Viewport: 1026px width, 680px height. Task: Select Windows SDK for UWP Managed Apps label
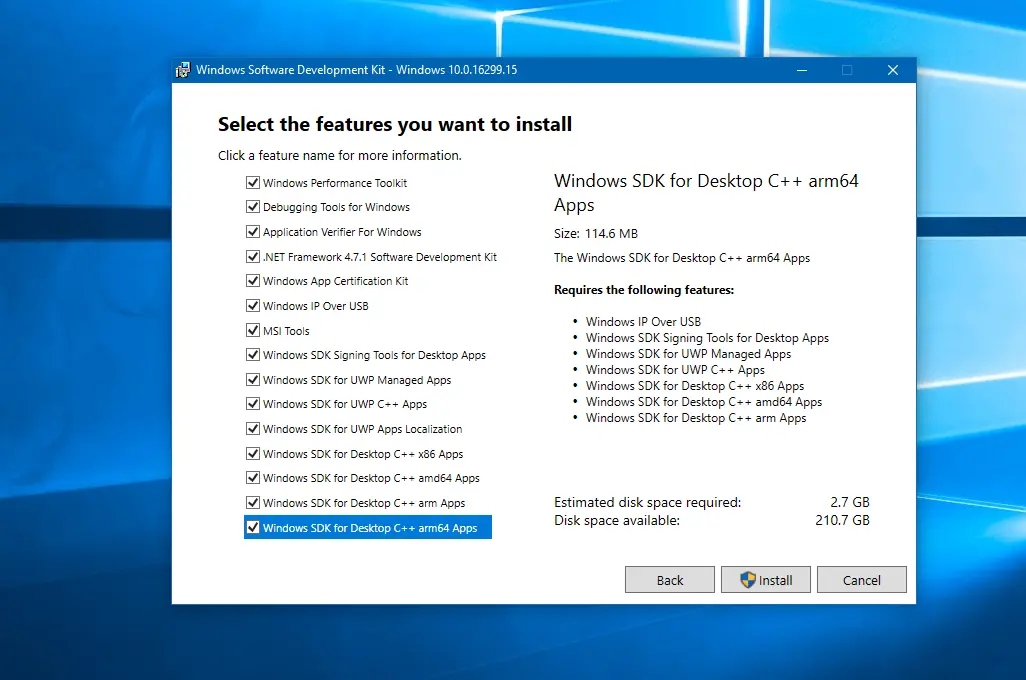(357, 380)
